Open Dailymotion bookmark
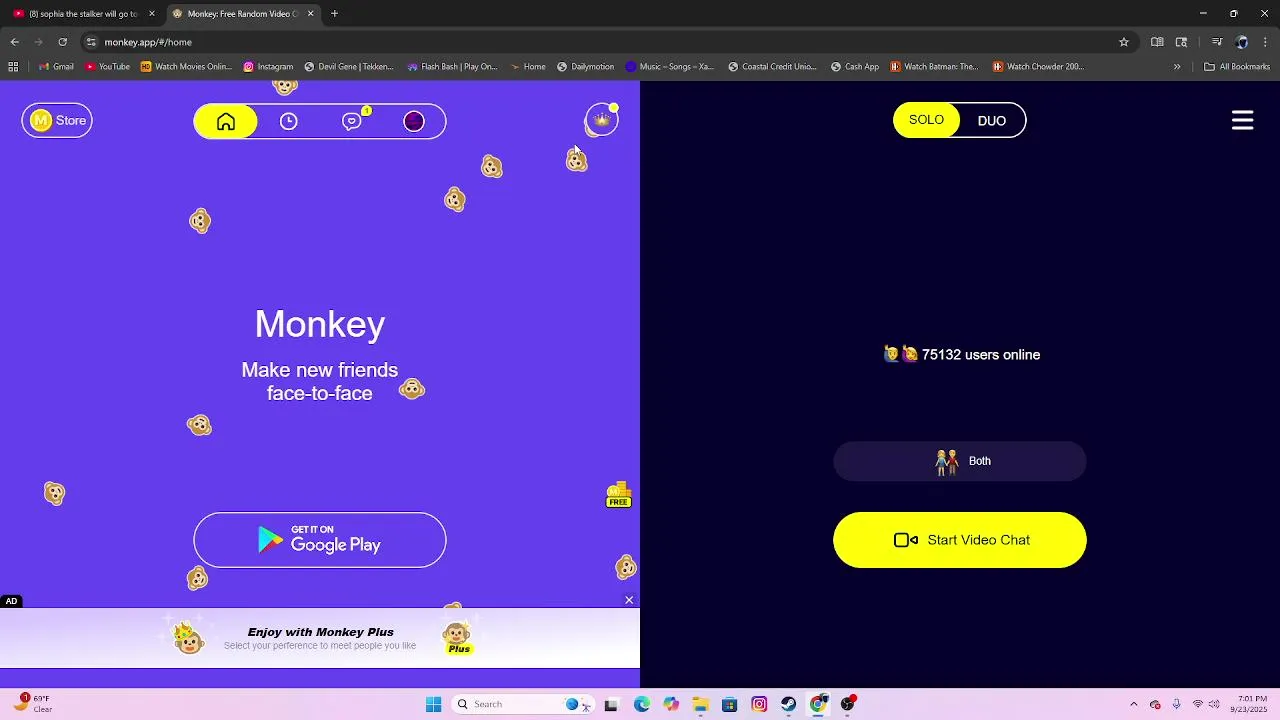 [x=586, y=67]
